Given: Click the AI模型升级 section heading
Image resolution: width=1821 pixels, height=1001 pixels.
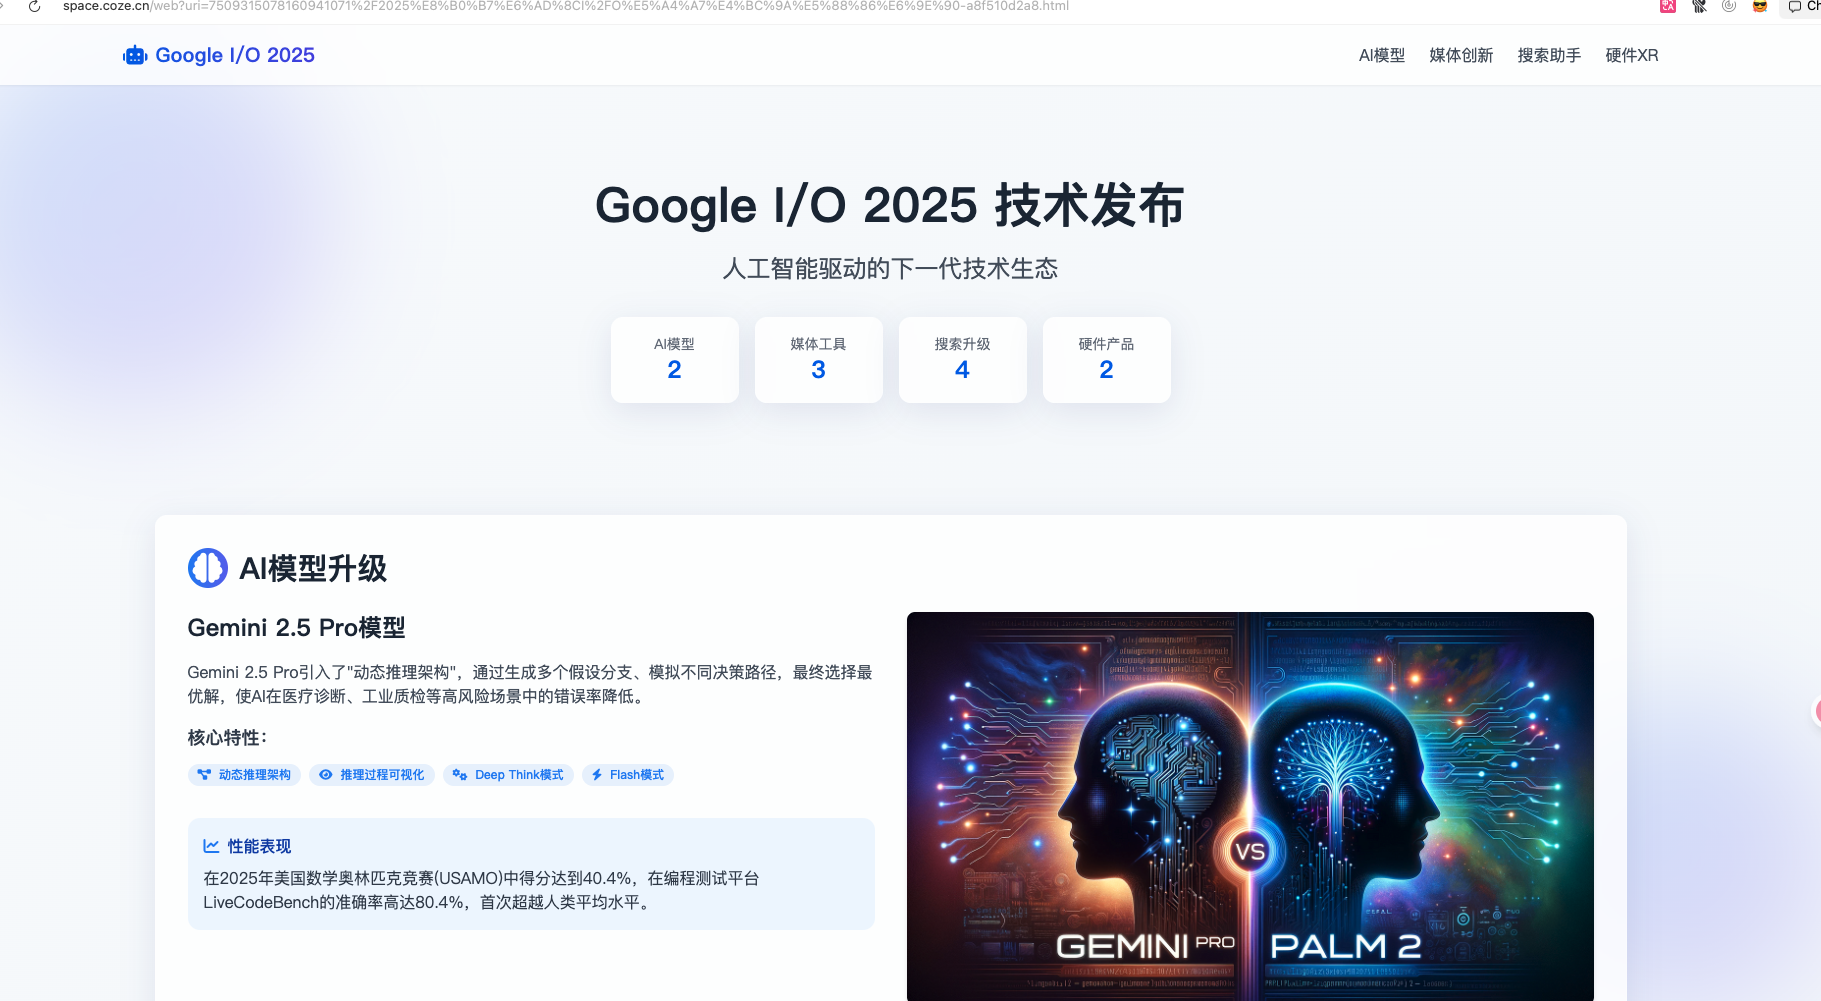Looking at the screenshot, I should [x=313, y=568].
